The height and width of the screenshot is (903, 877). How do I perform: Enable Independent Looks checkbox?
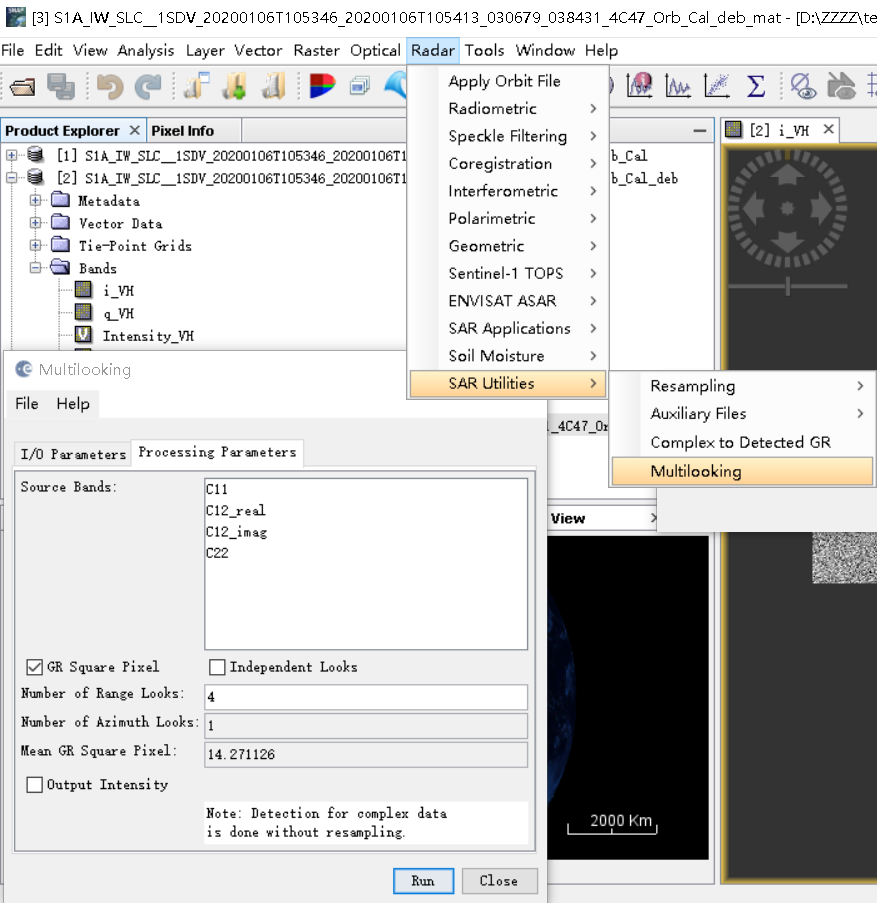click(x=217, y=667)
